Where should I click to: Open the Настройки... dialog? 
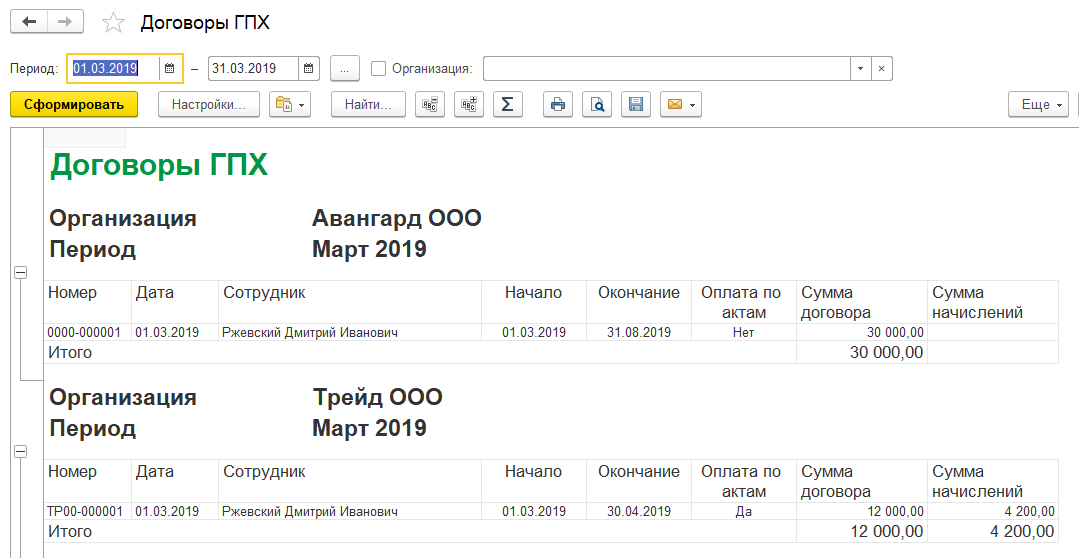208,104
